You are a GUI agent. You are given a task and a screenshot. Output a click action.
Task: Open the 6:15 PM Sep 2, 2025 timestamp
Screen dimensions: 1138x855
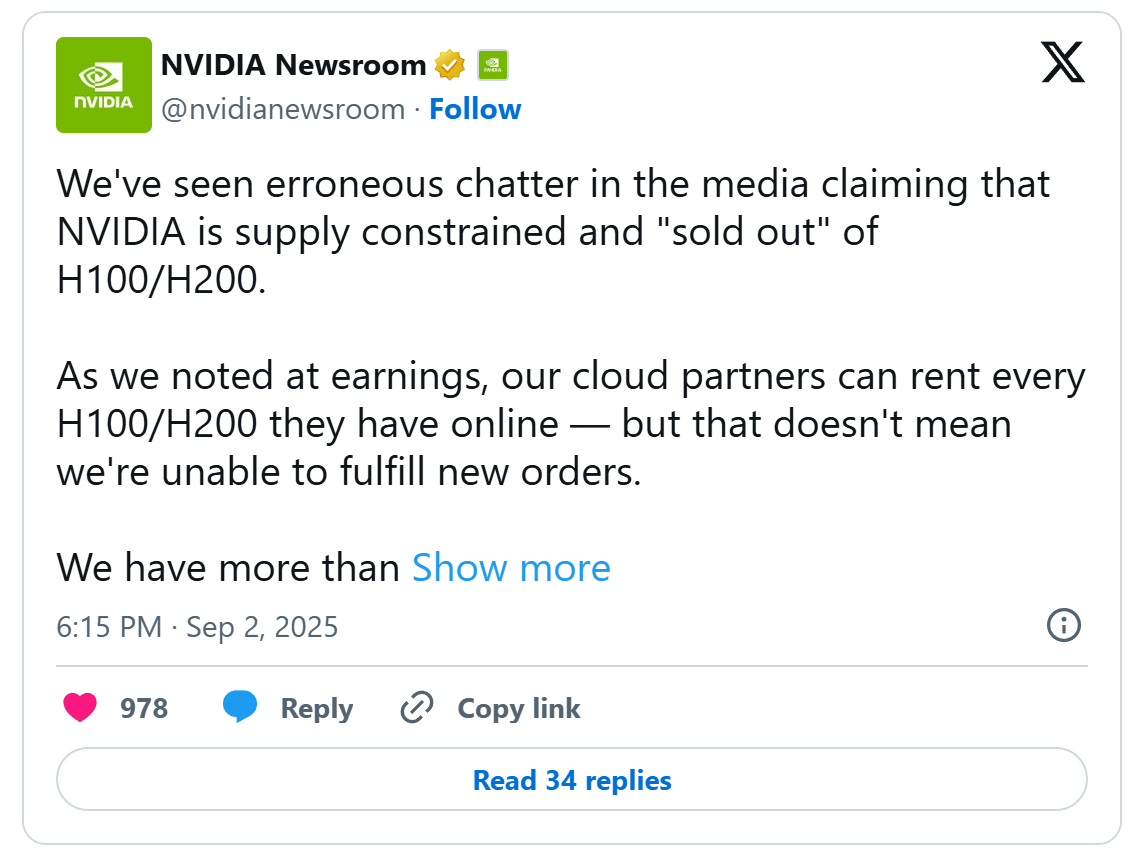point(197,627)
